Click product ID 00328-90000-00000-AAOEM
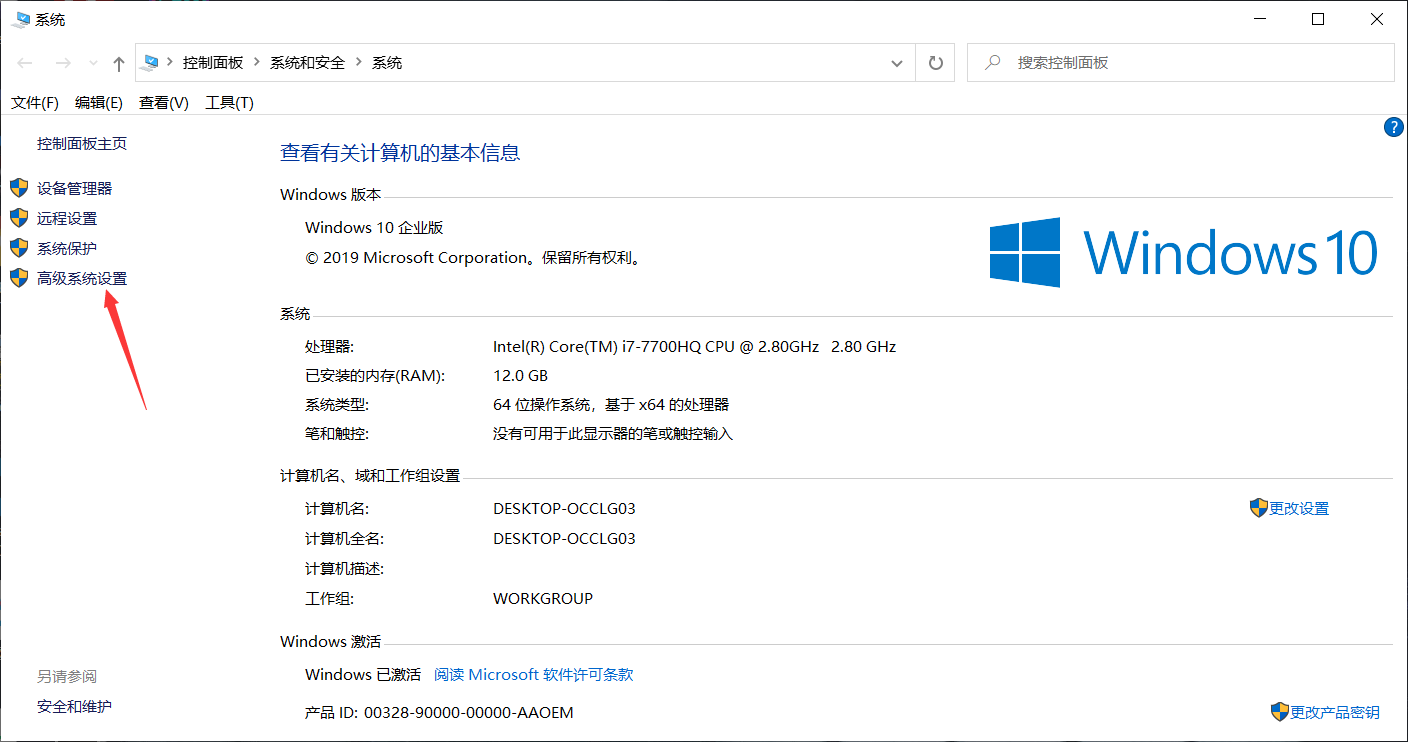Viewport: 1408px width, 742px height. pyautogui.click(x=469, y=712)
